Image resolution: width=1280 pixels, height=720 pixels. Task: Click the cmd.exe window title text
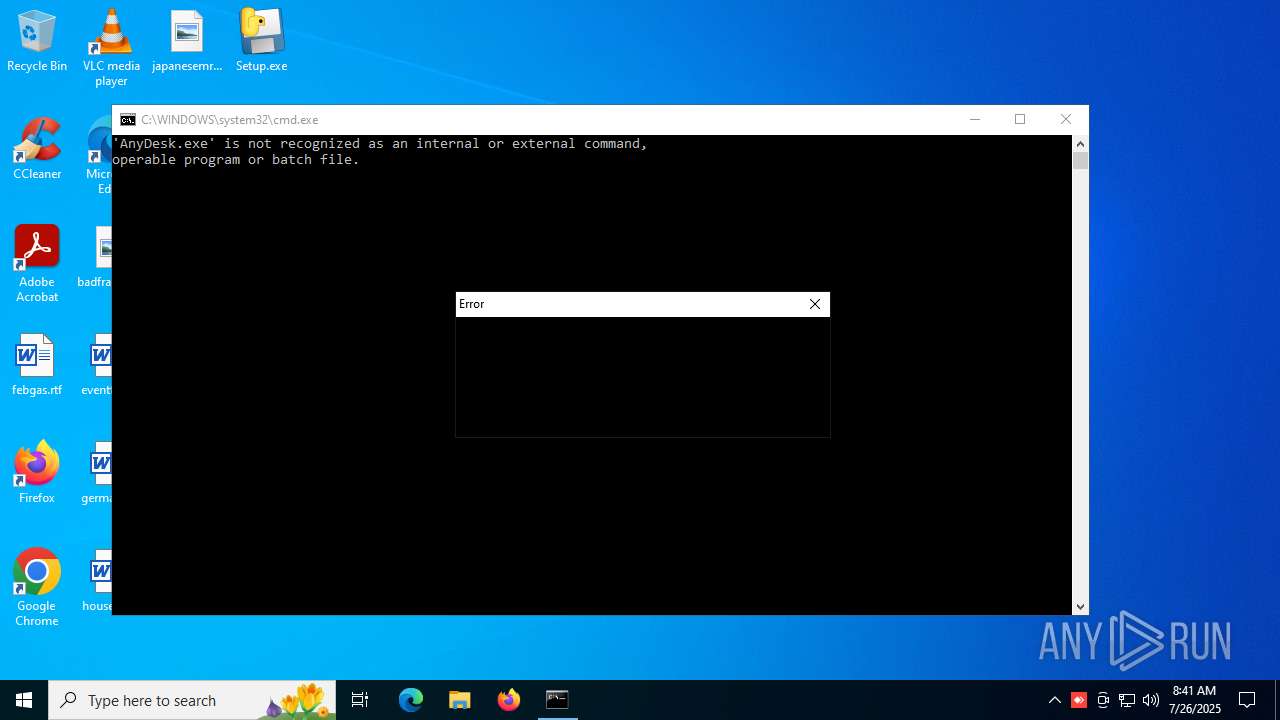tap(230, 120)
